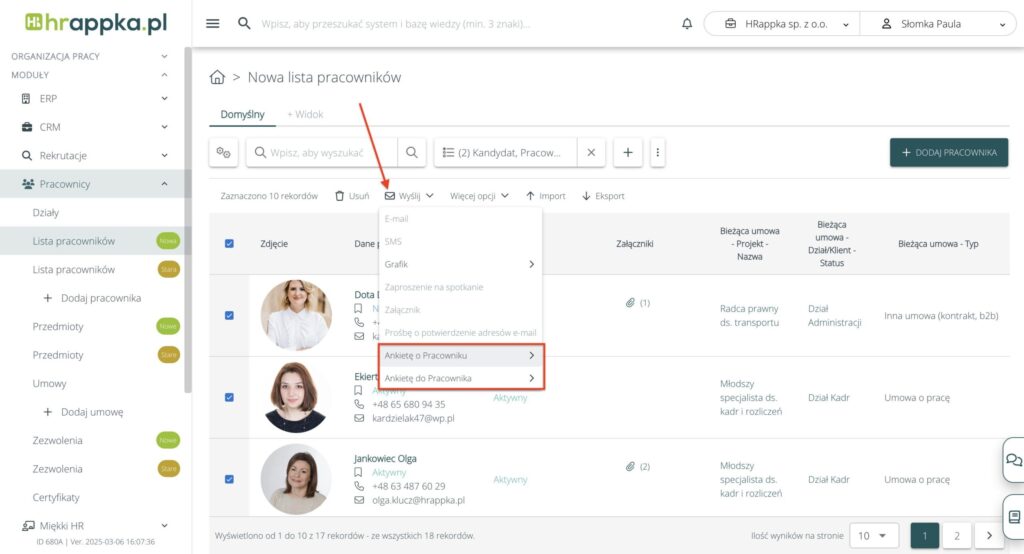Image resolution: width=1024 pixels, height=554 pixels.
Task: Click the notification bell icon
Action: pos(686,24)
